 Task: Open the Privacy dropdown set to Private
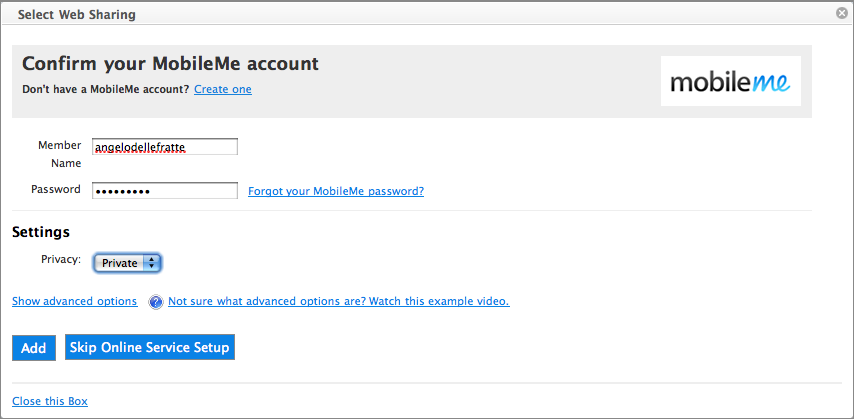(127, 263)
